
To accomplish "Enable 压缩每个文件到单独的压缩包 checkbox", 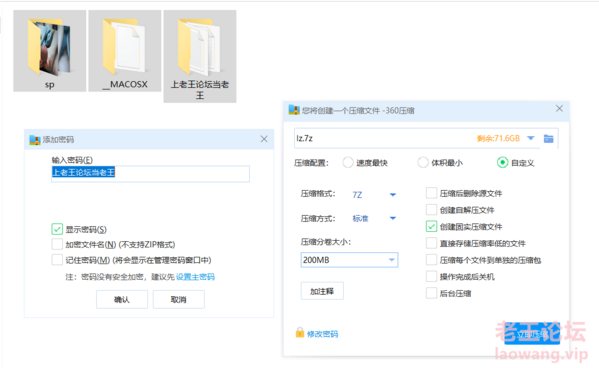I will tap(431, 260).
